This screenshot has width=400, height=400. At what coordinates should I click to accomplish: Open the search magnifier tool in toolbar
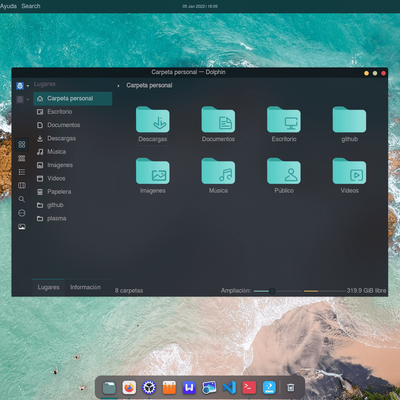tap(22, 199)
